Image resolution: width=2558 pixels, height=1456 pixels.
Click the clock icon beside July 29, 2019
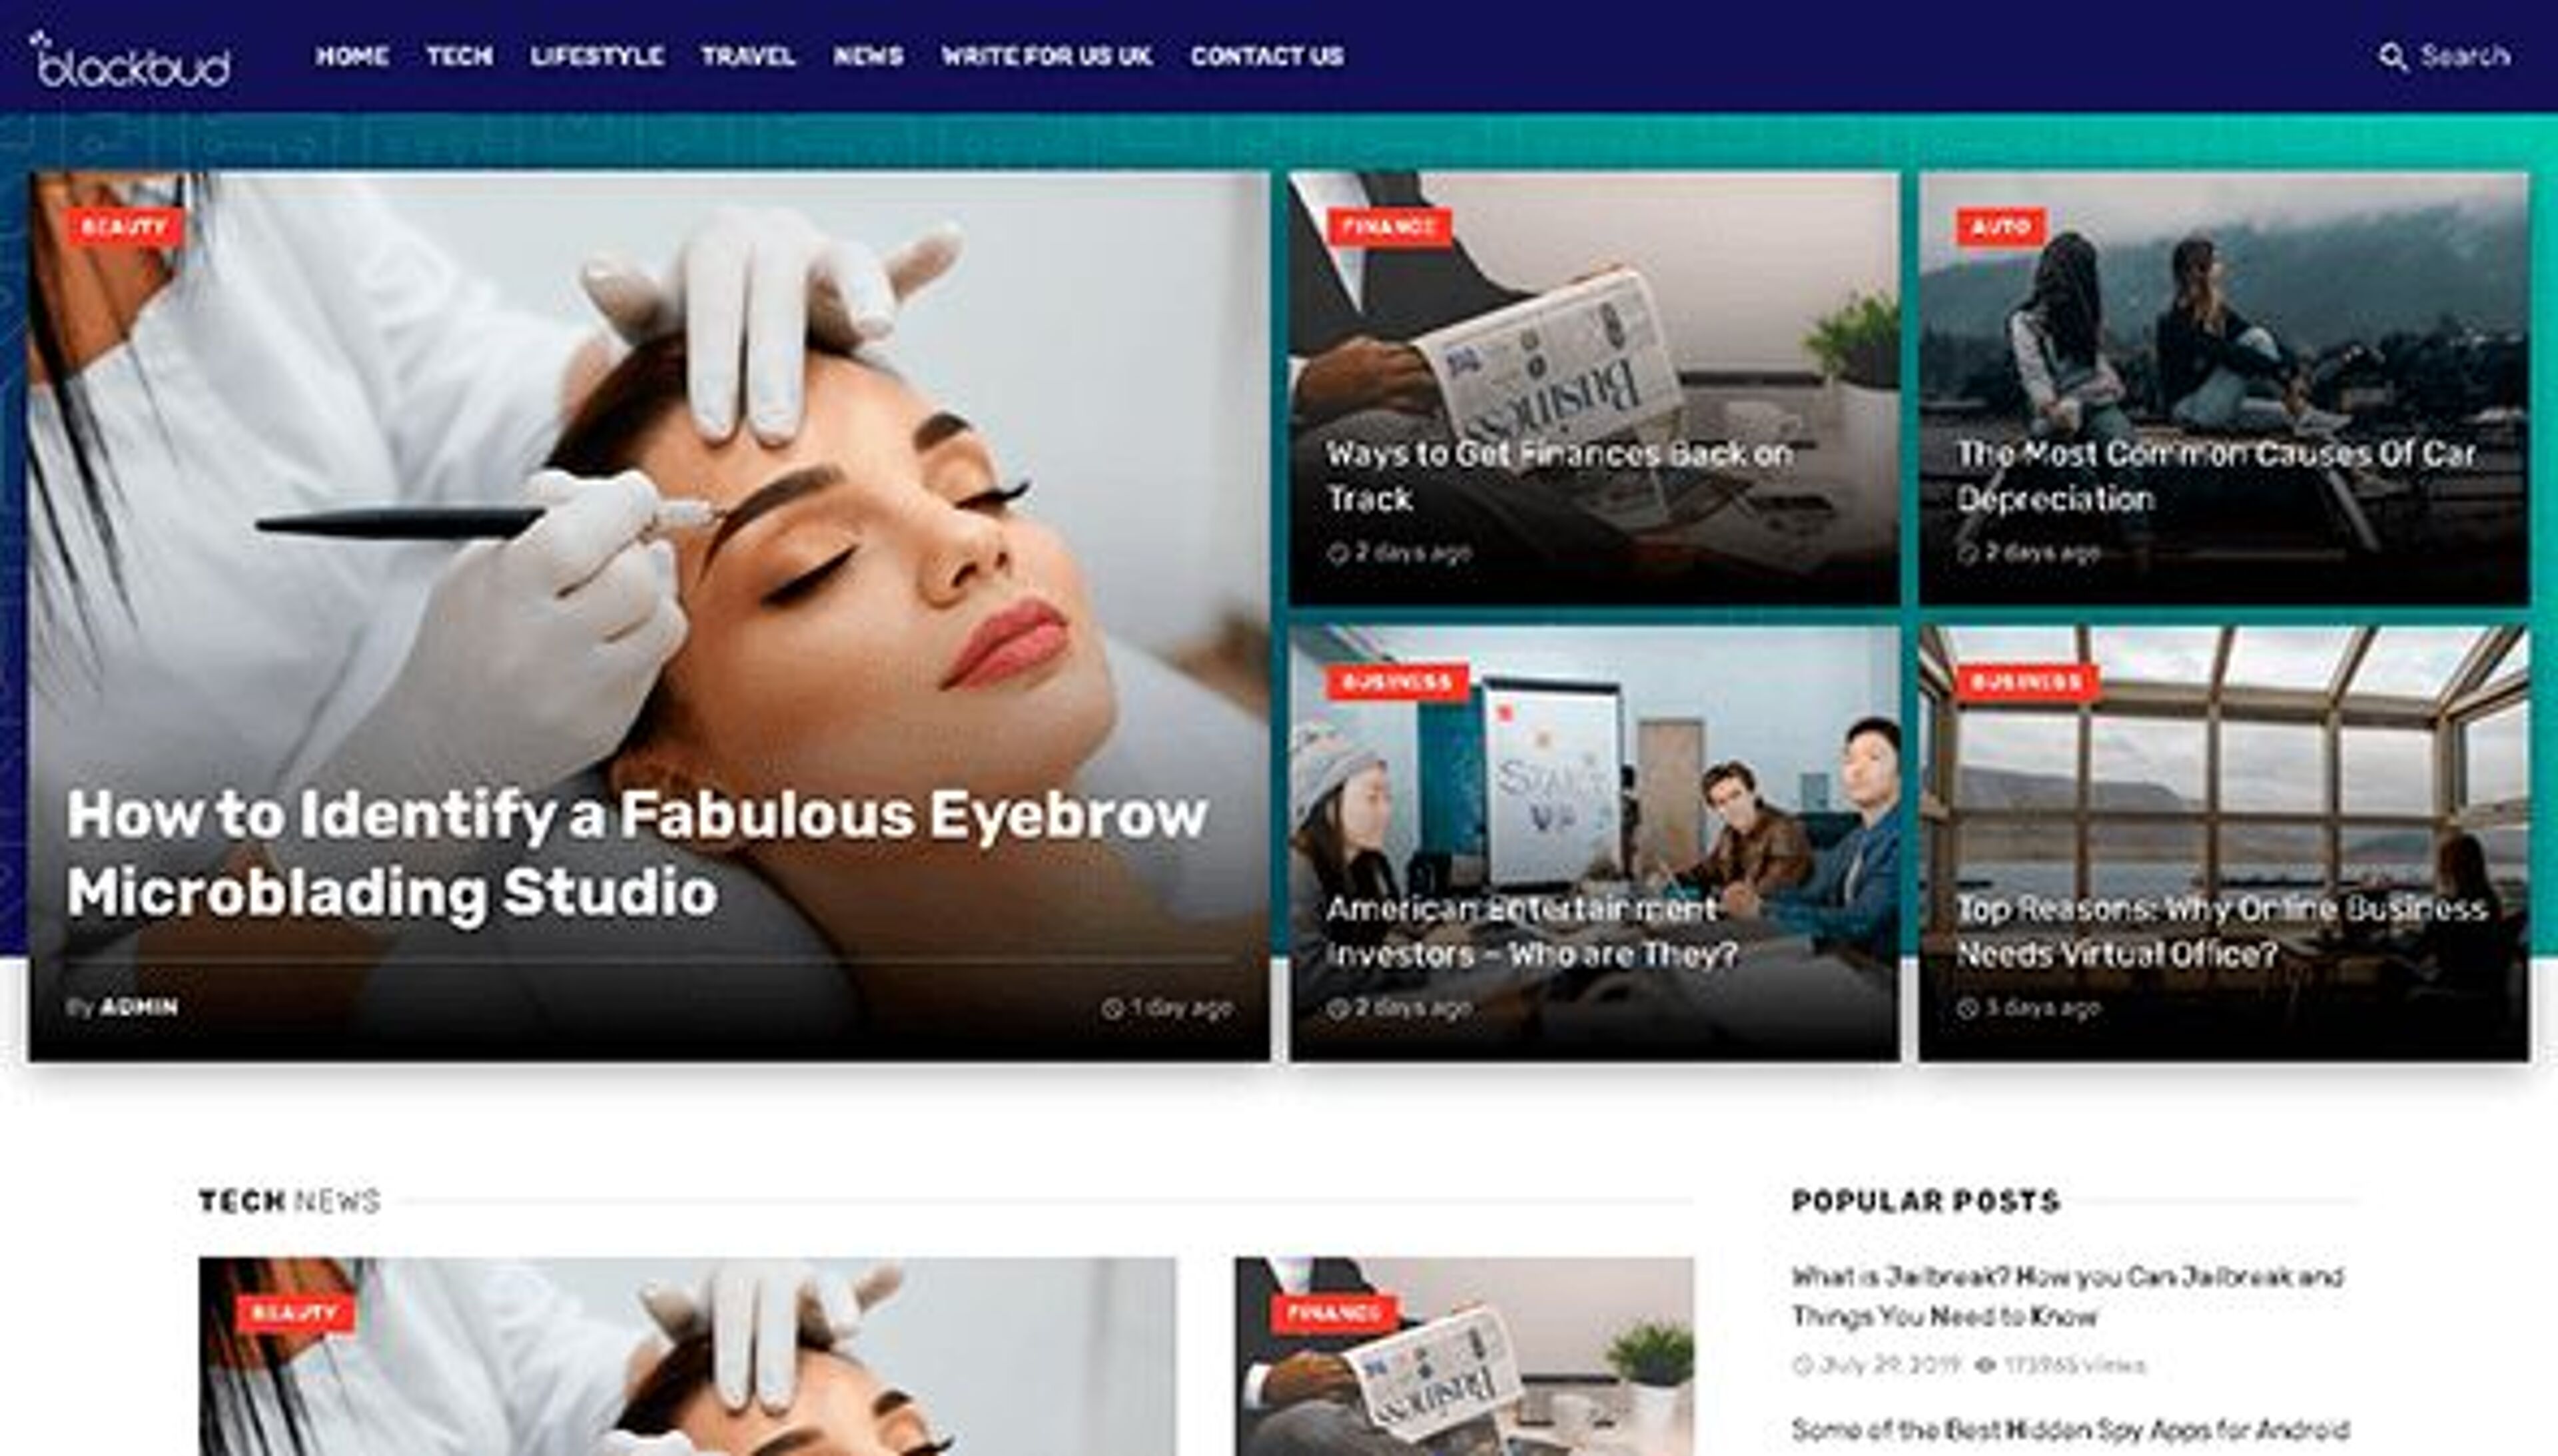coord(1802,1365)
